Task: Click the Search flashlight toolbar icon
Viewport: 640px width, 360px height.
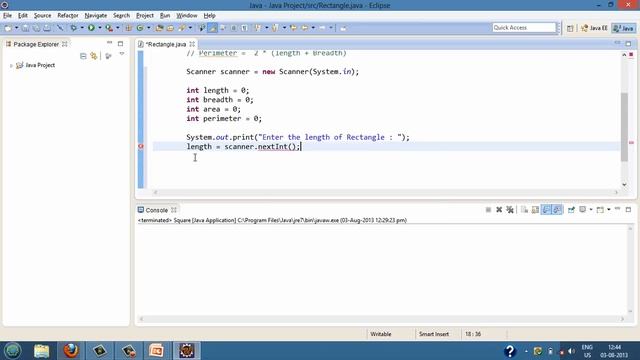Action: (182, 28)
